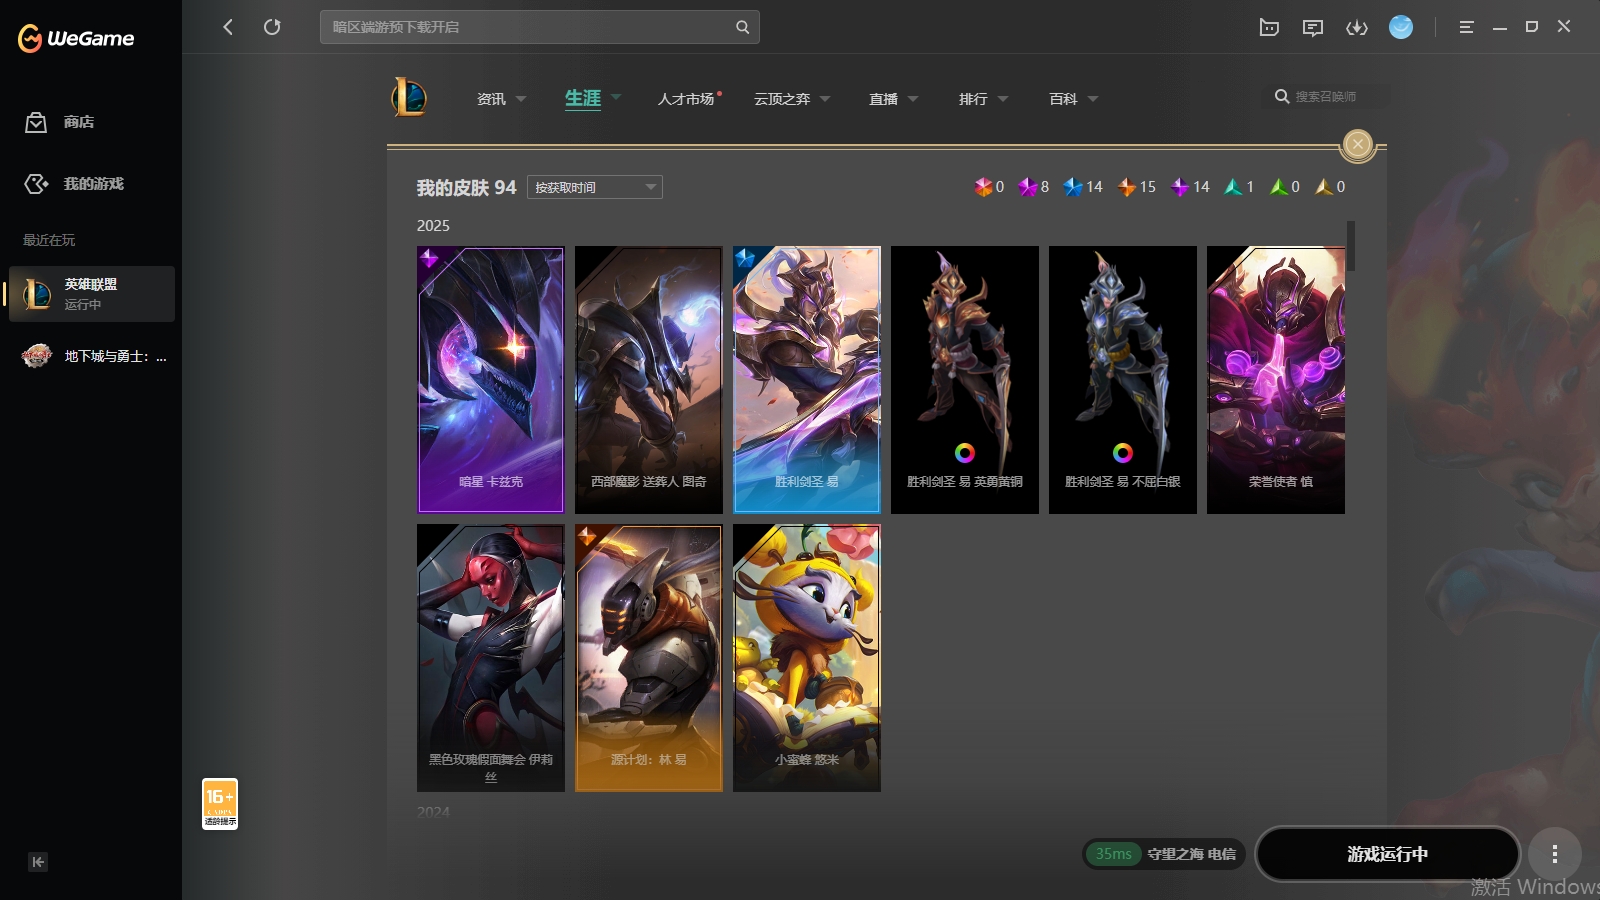Switch to the 生涯 tab
The image size is (1600, 900).
click(583, 98)
